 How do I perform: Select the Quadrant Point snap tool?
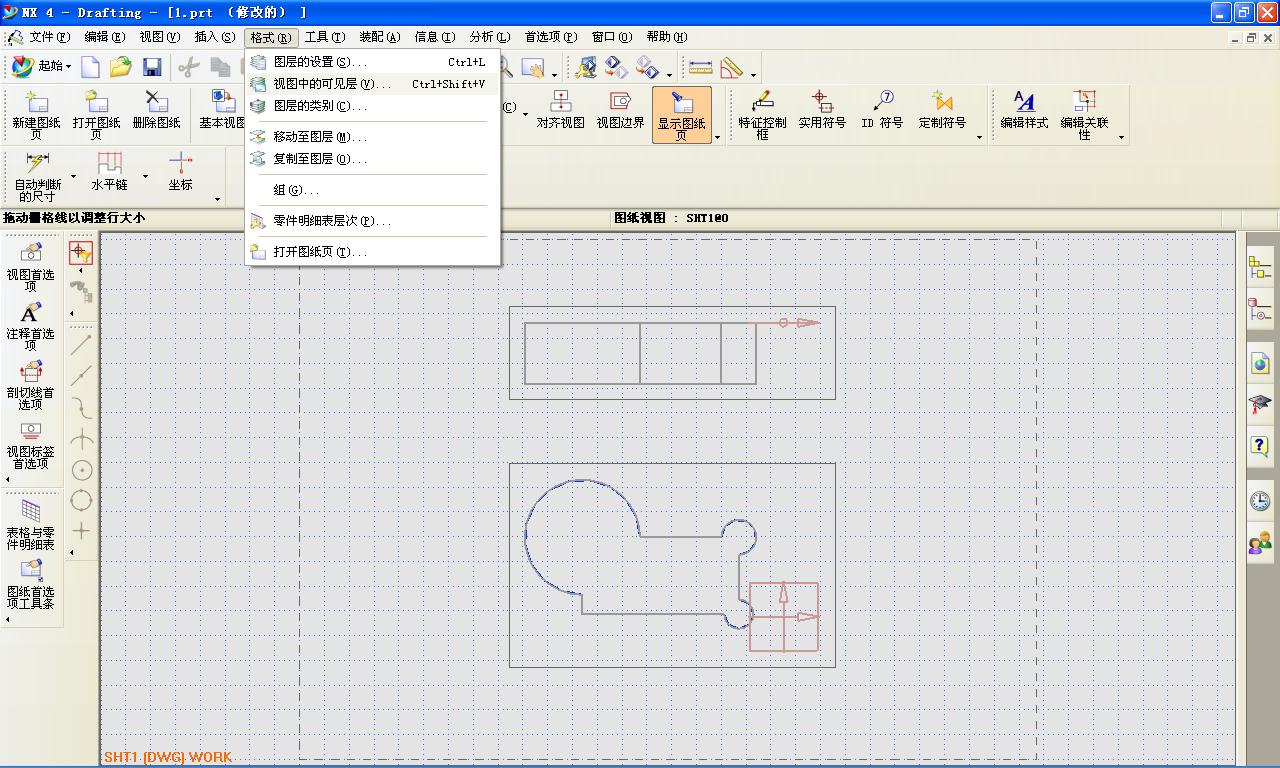coord(82,500)
